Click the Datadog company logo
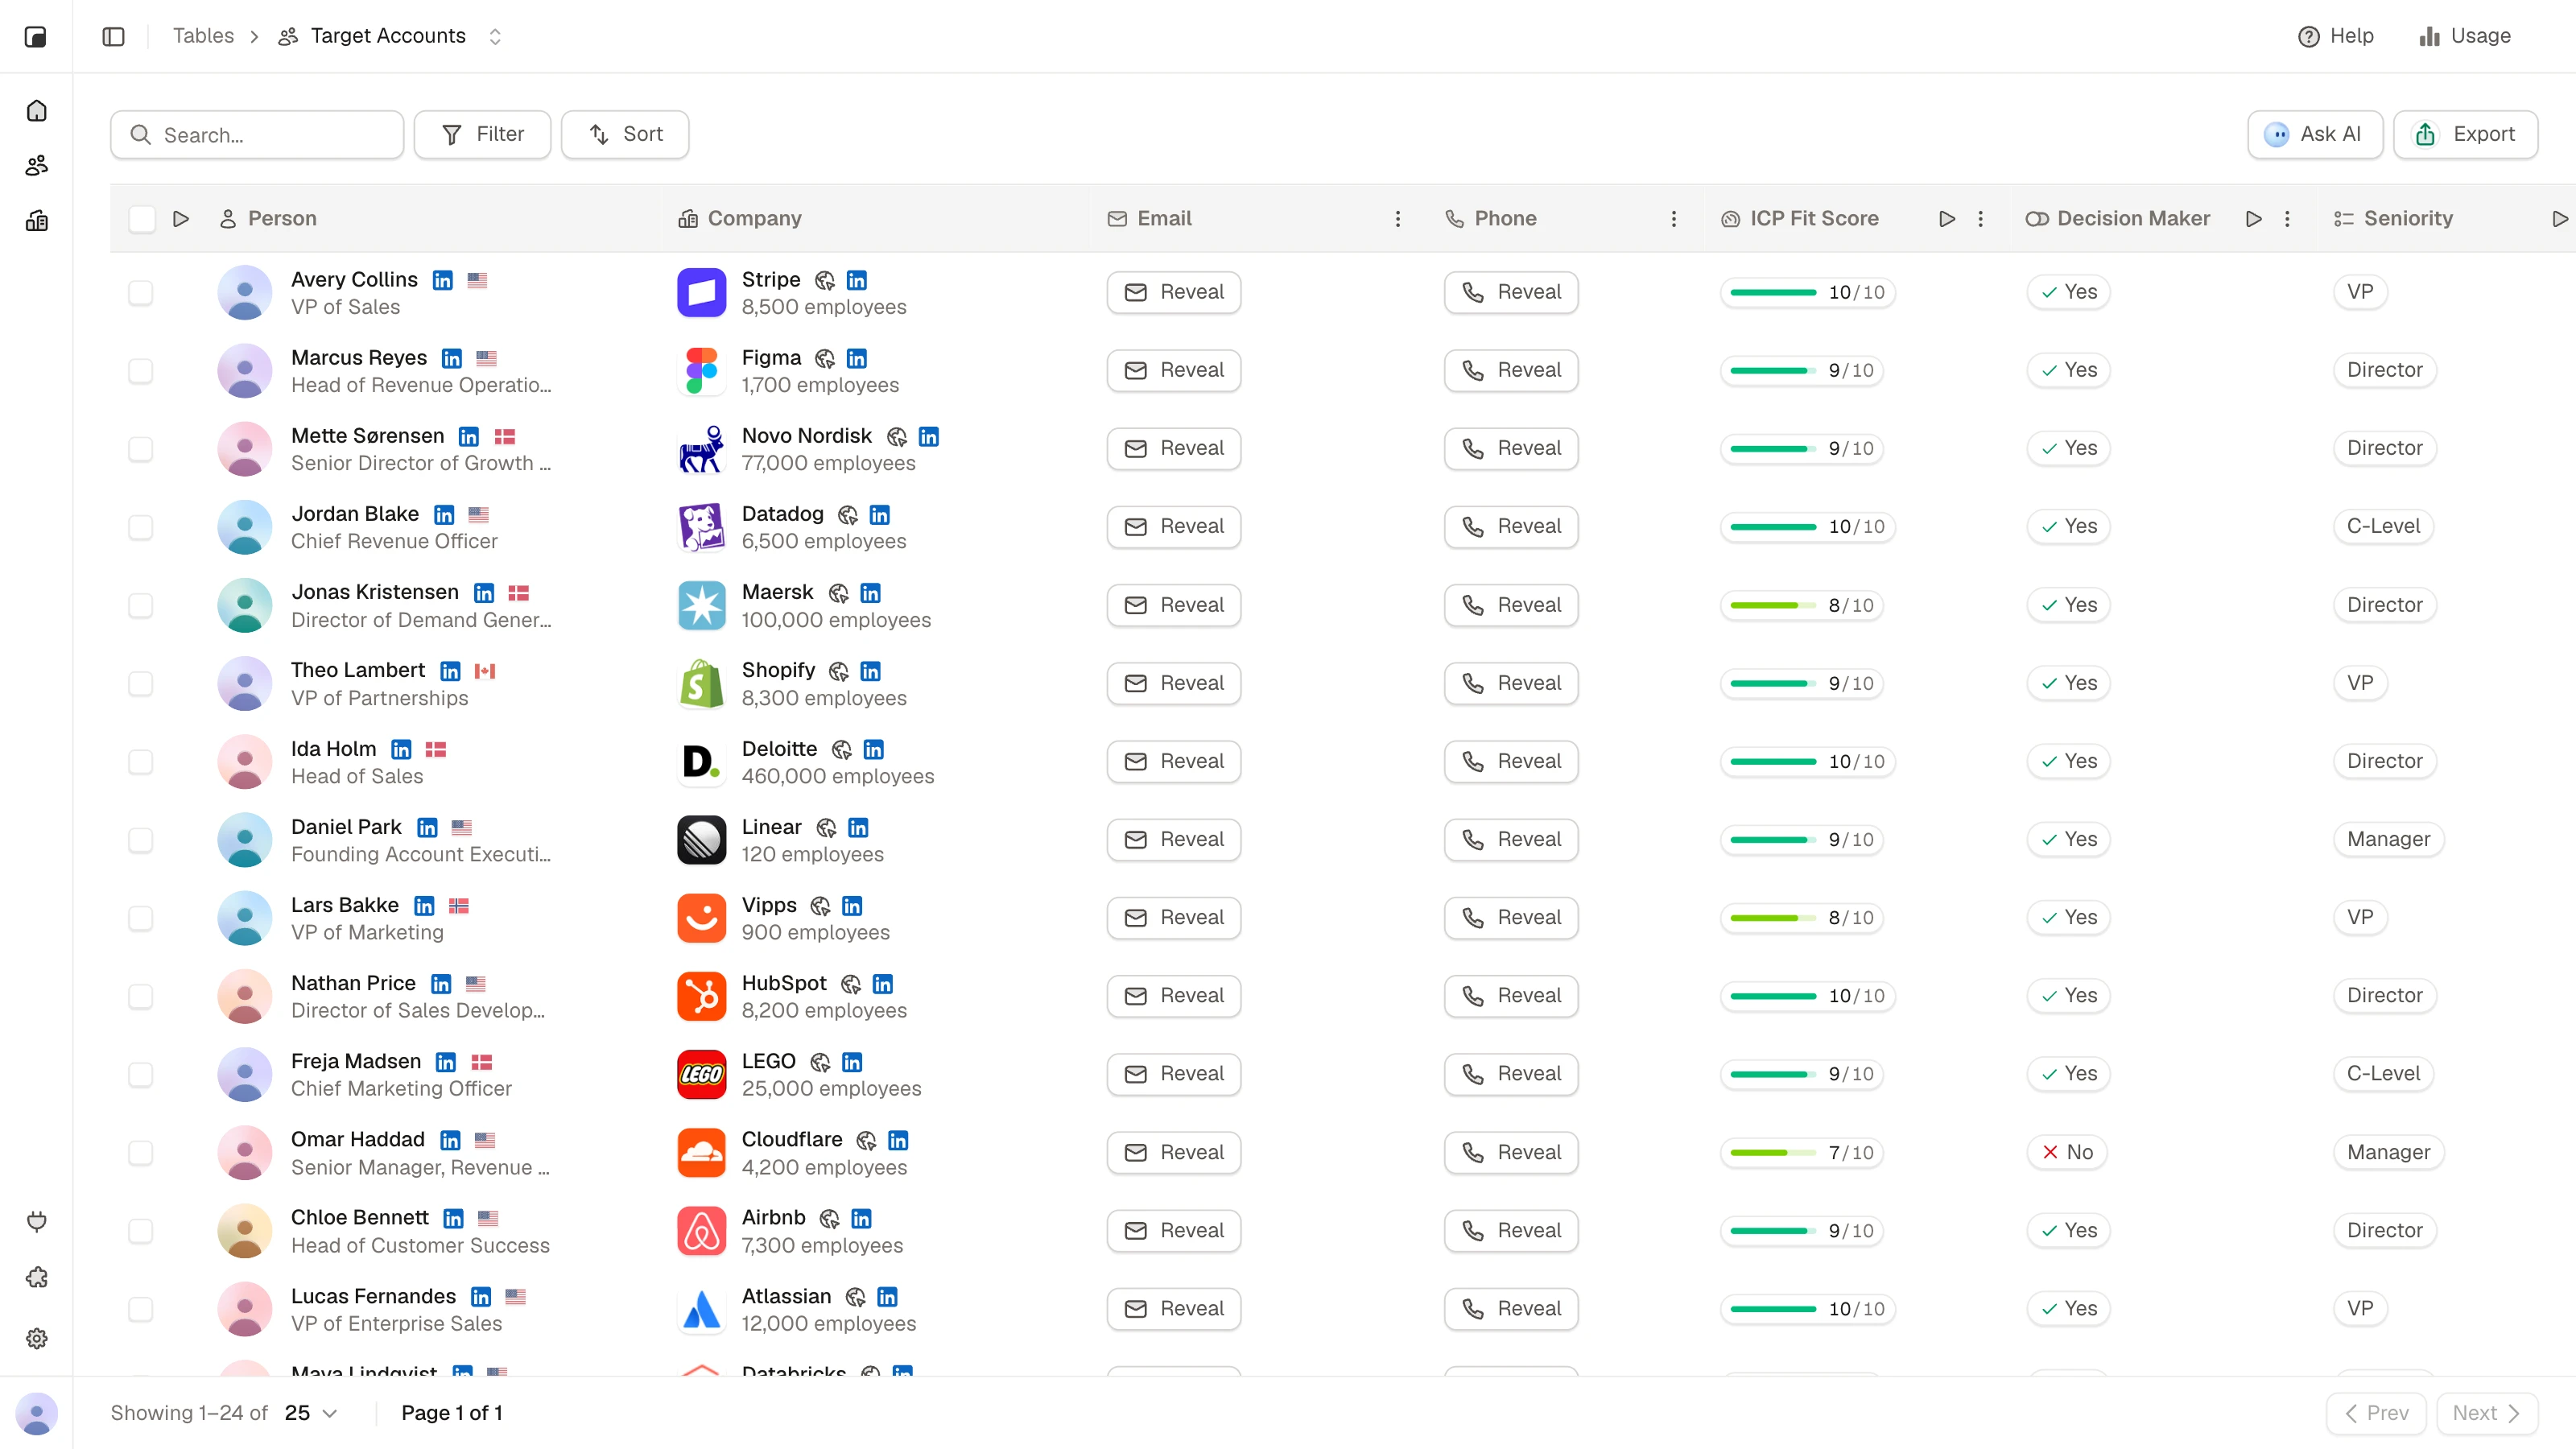Image resolution: width=2576 pixels, height=1449 pixels. pyautogui.click(x=701, y=527)
